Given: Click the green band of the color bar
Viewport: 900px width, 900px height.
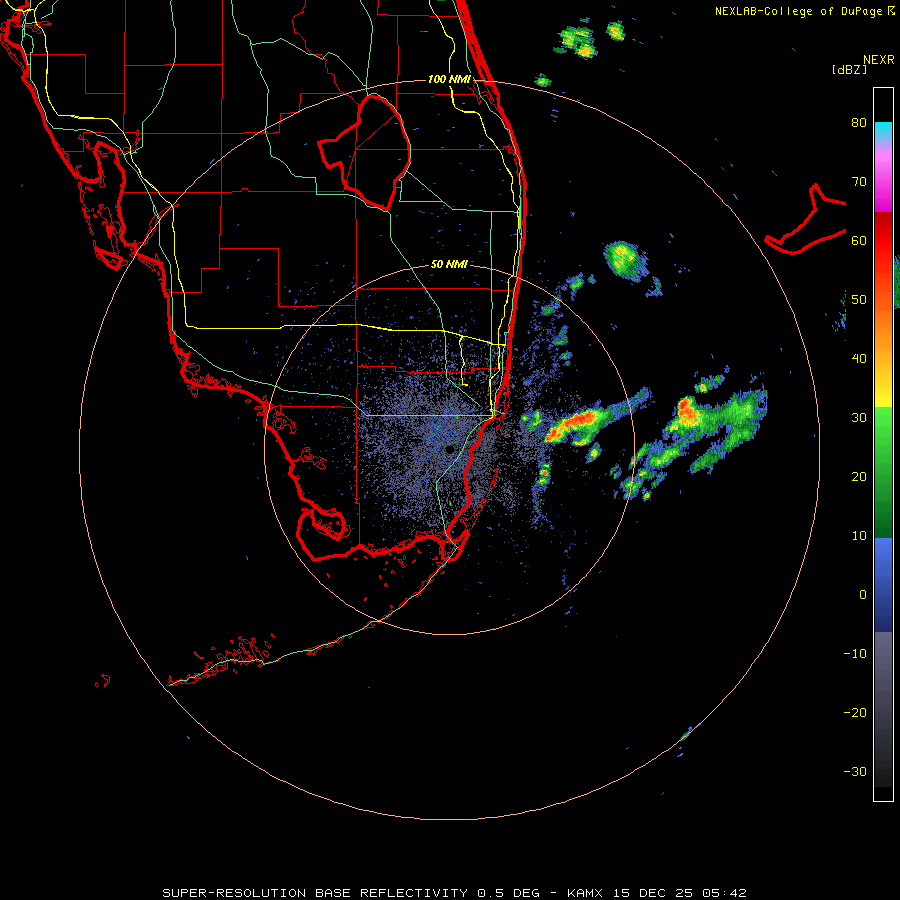Looking at the screenshot, I should [883, 472].
